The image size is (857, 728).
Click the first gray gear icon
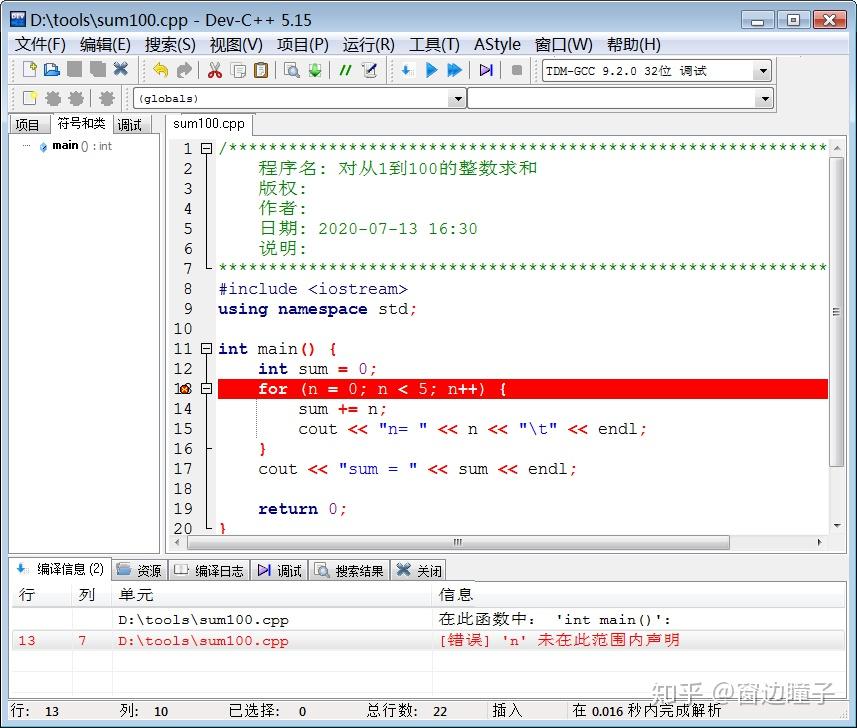pyautogui.click(x=53, y=98)
